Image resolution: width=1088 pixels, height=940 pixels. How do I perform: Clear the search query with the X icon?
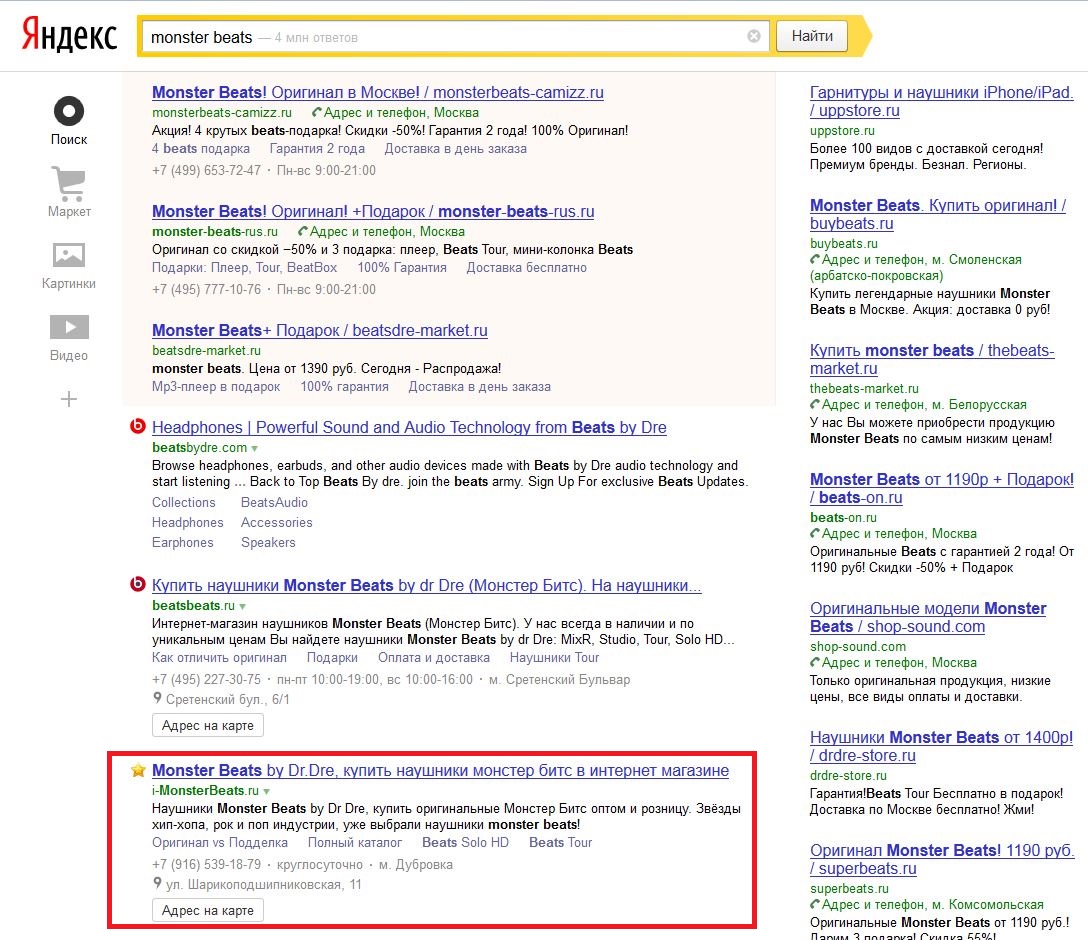click(x=754, y=36)
